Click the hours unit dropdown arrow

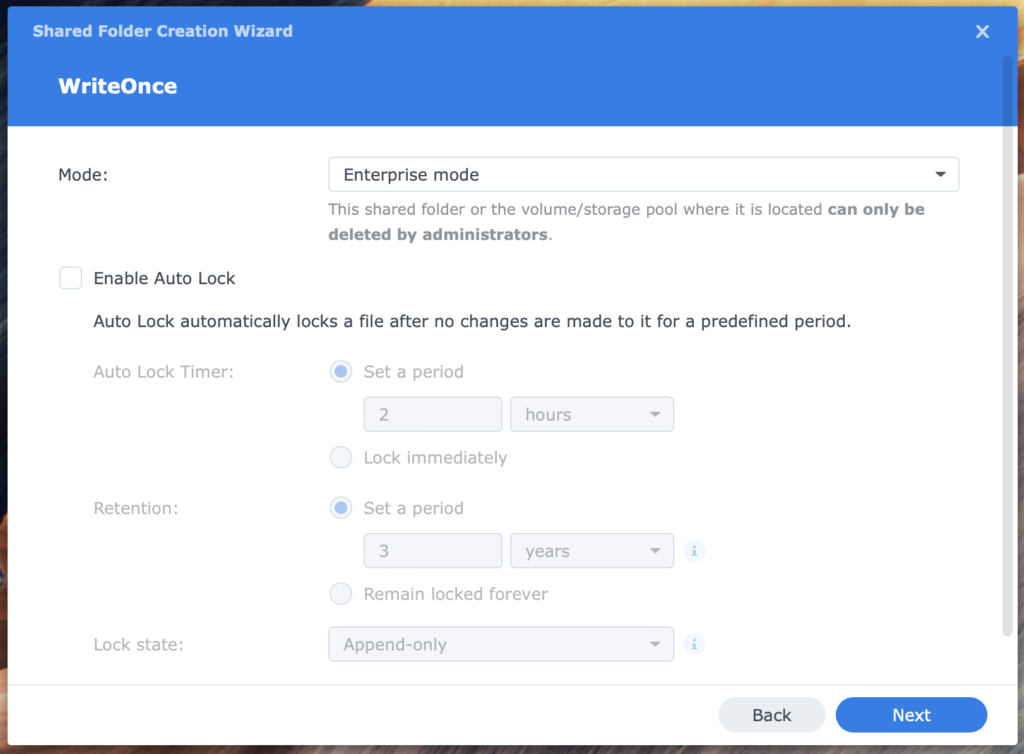656,414
